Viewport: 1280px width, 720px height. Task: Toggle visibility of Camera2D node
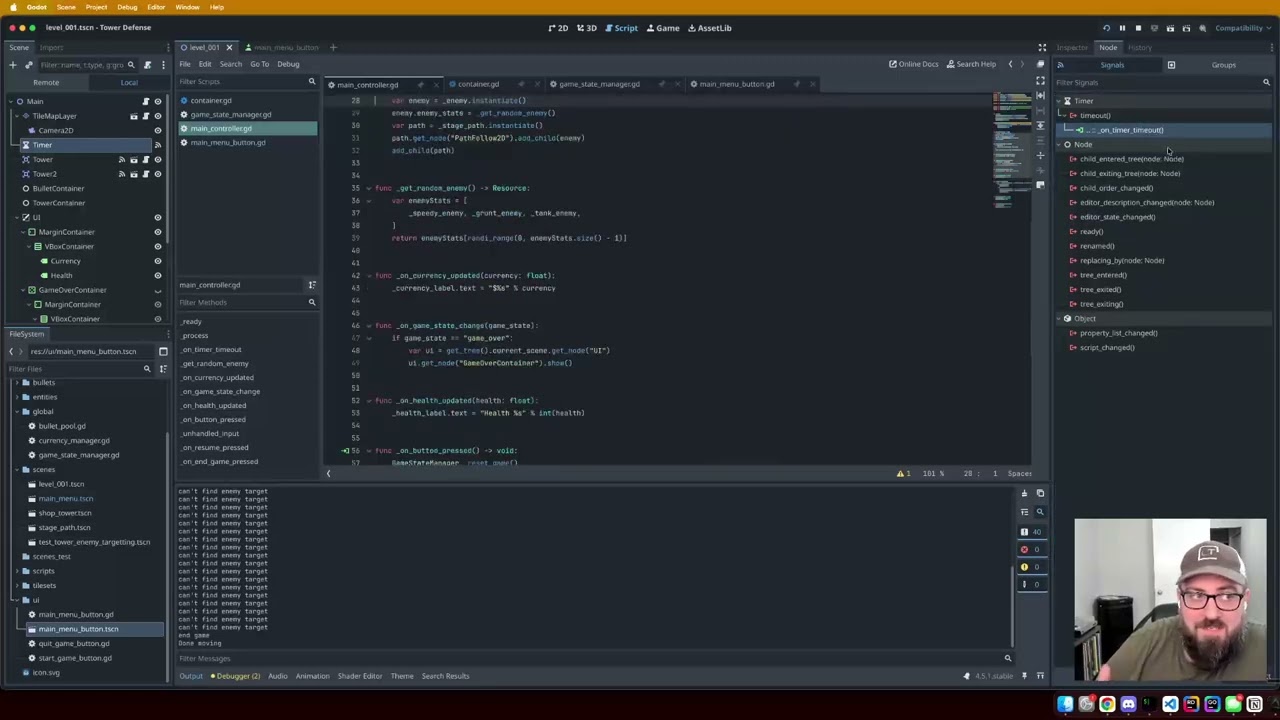158,131
